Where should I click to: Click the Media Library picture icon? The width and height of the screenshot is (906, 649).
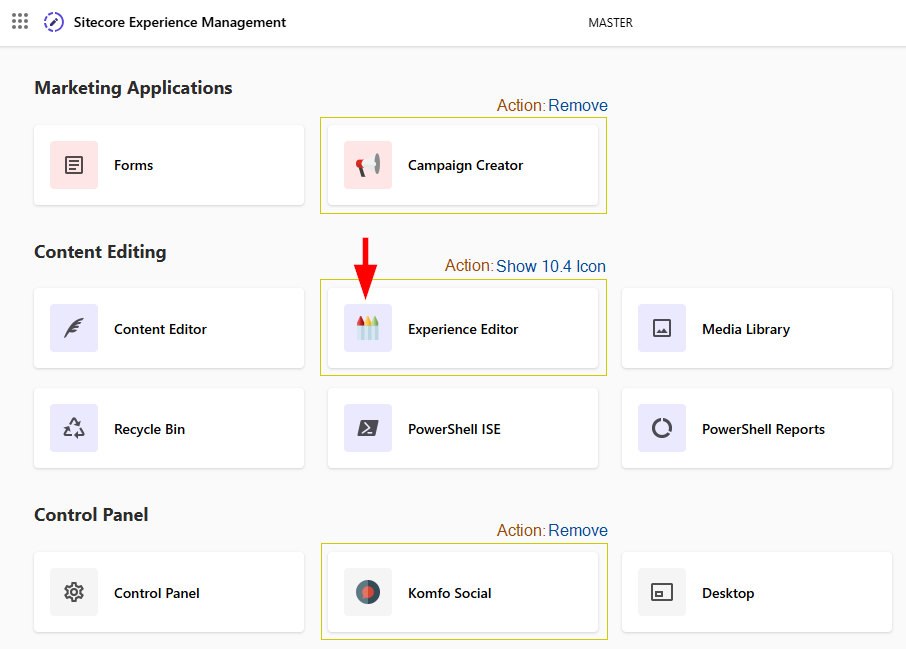pos(662,328)
